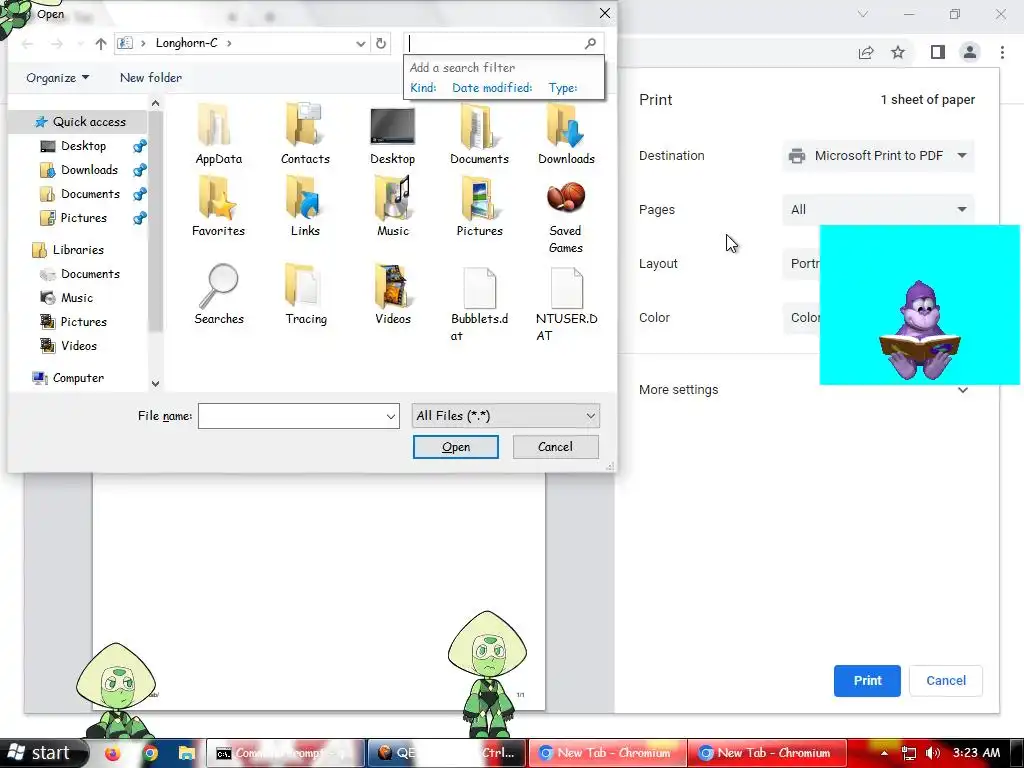Open the Downloads folder in file list
1024x768 pixels.
point(566,134)
